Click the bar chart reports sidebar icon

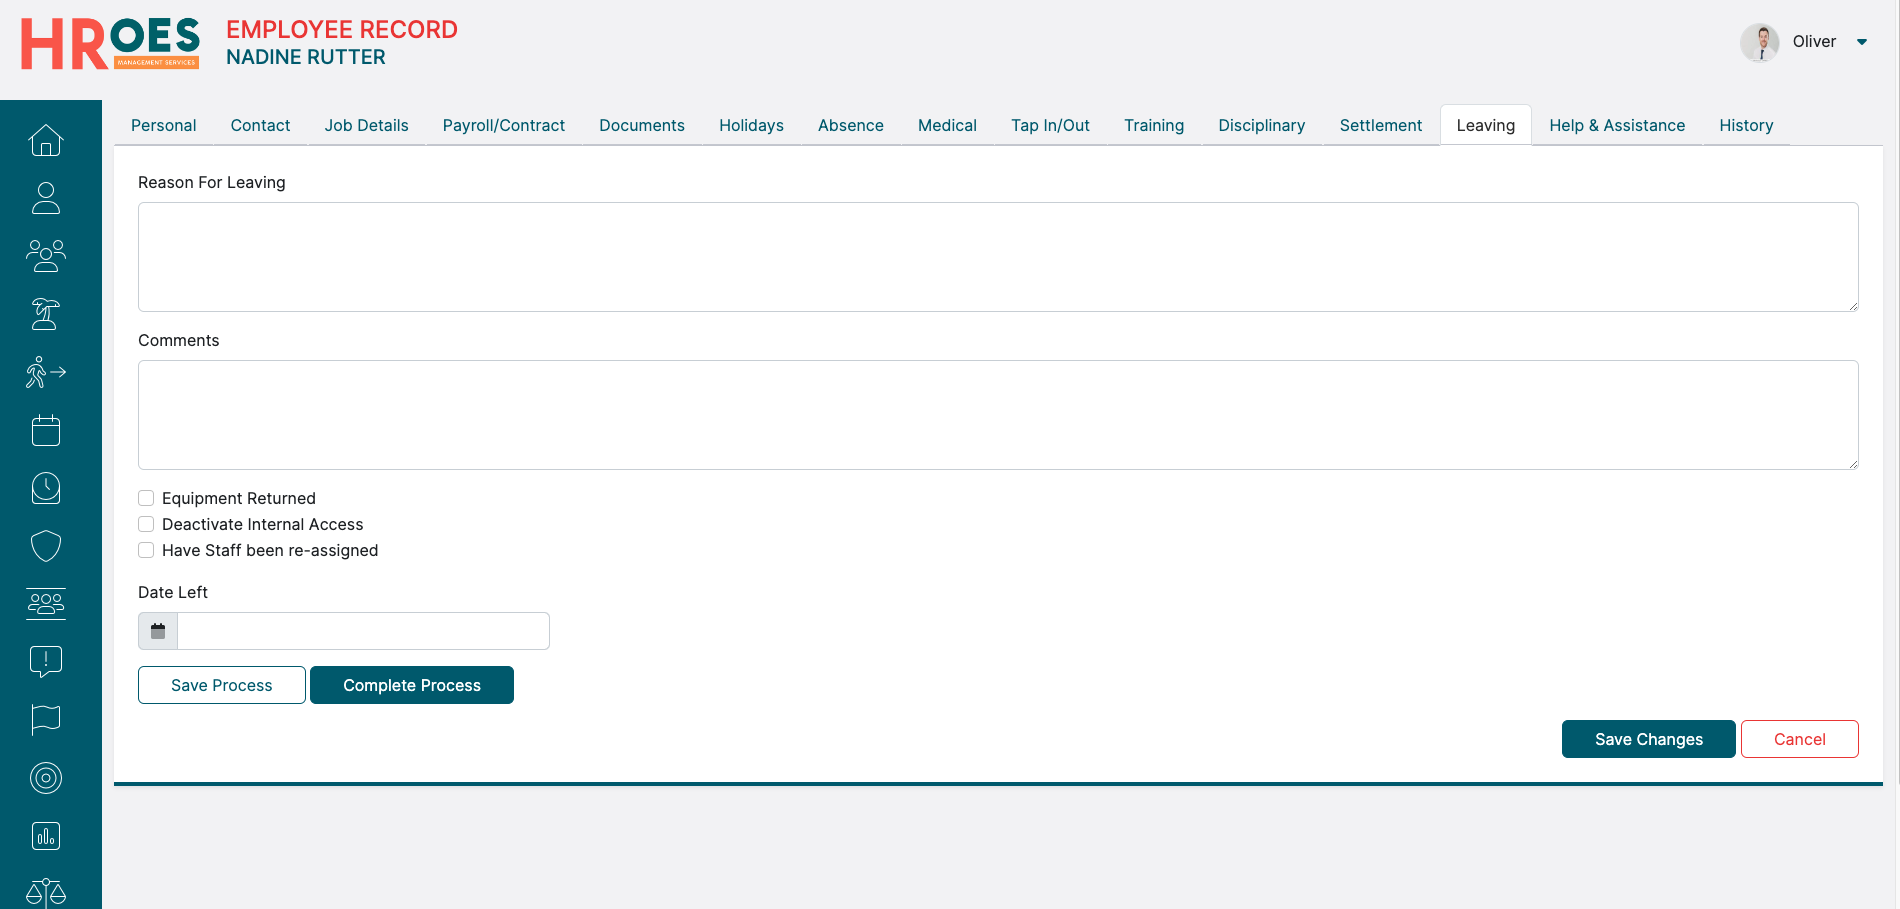pos(46,836)
